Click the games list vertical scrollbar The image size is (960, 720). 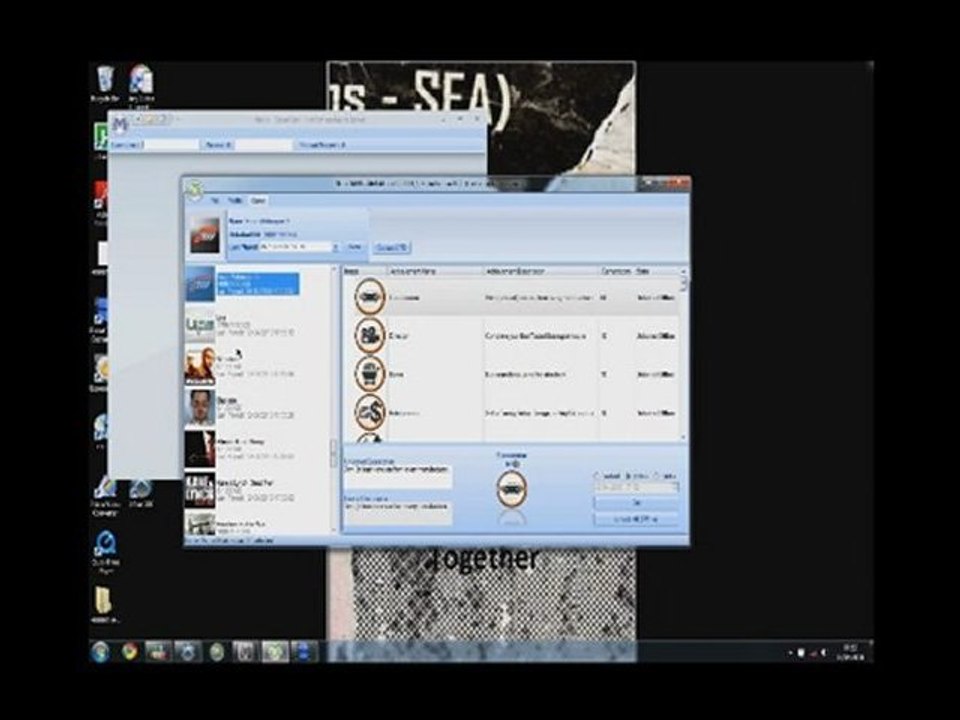(x=334, y=399)
